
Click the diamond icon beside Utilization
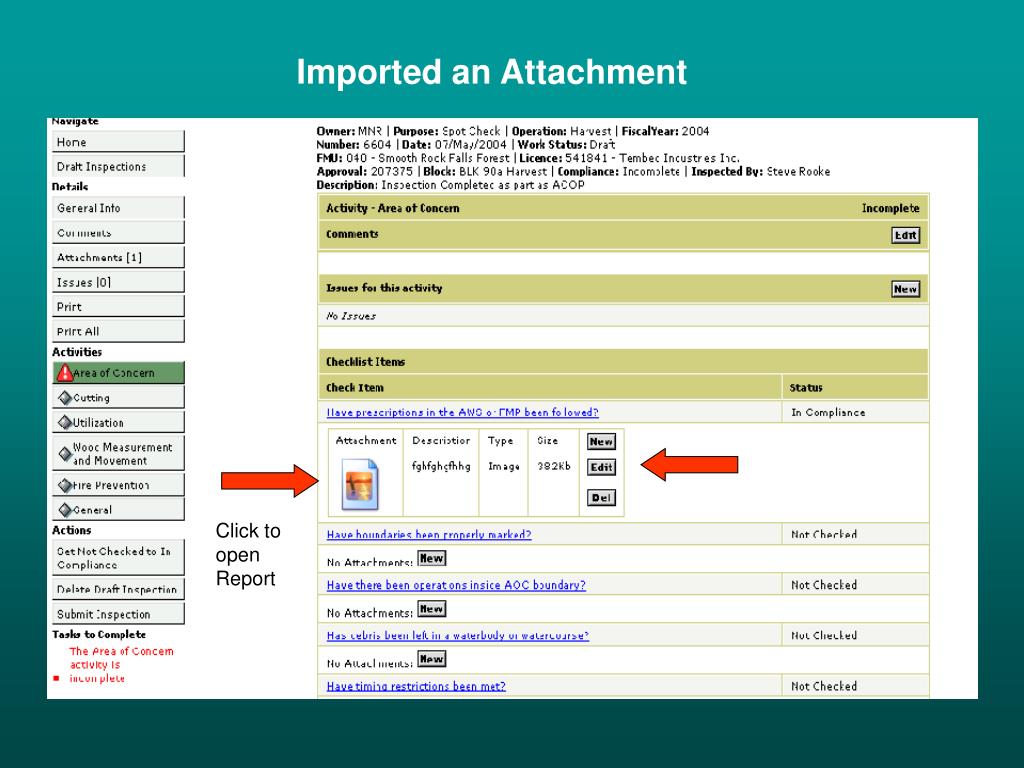65,422
